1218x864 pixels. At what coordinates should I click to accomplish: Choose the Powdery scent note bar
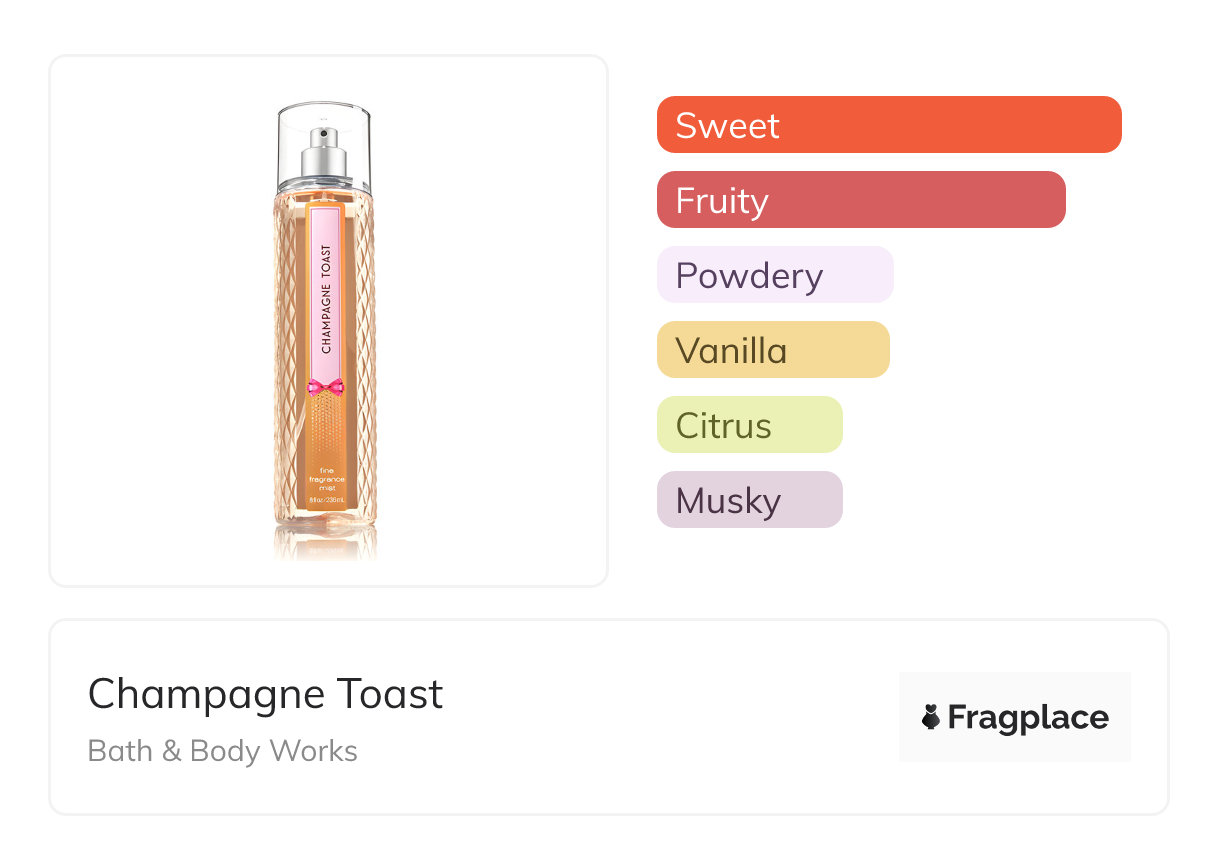click(x=774, y=275)
